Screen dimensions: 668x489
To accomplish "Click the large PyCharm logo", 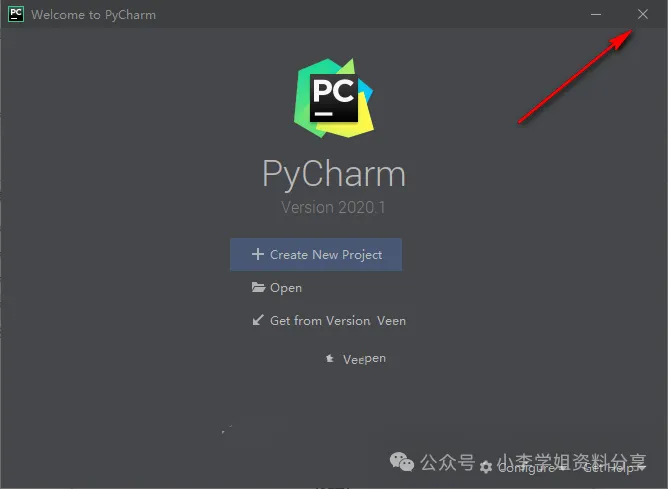I will [334, 98].
